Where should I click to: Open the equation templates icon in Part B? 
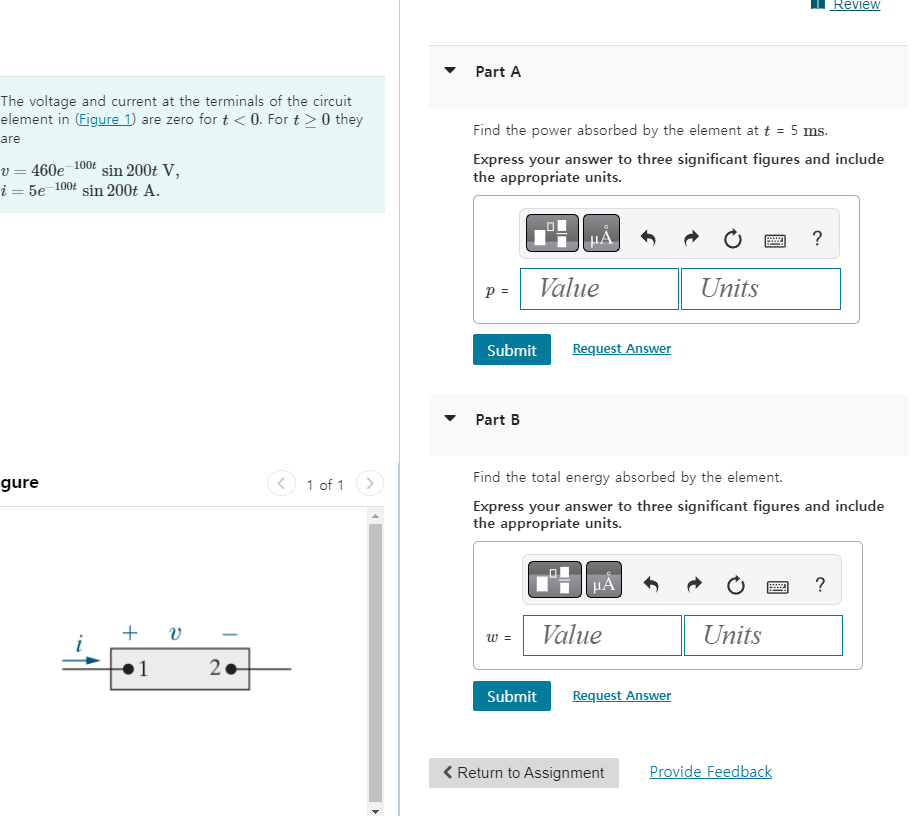tap(554, 579)
